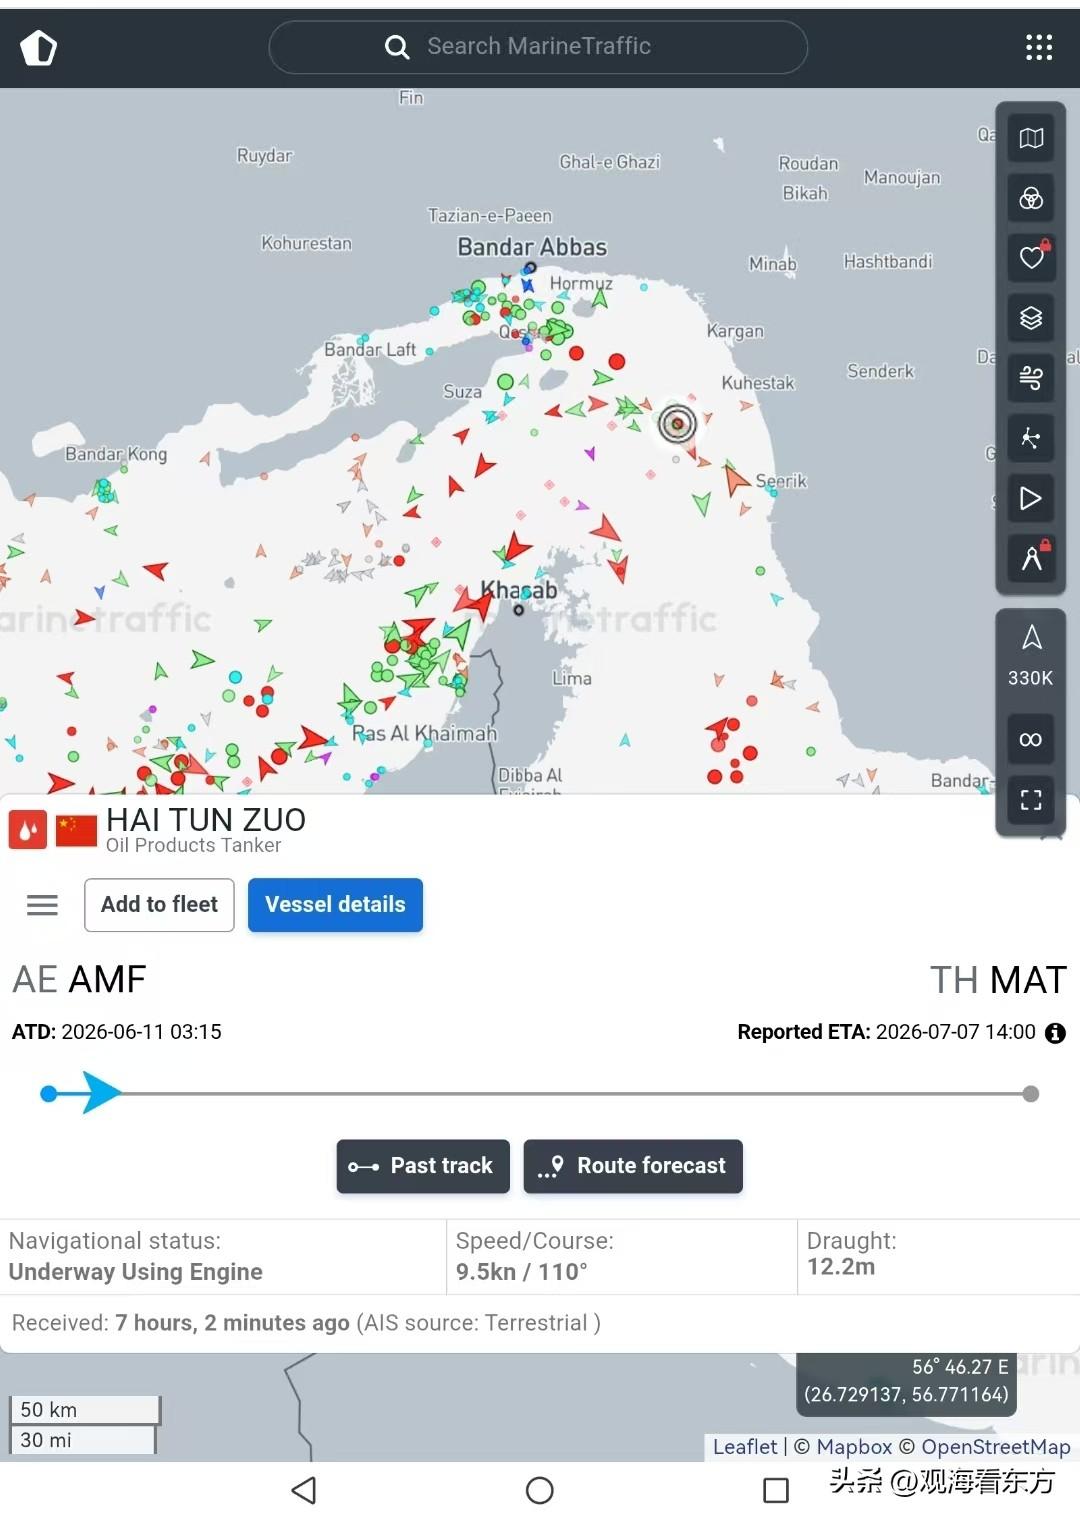Image resolution: width=1080 pixels, height=1519 pixels.
Task: Show the 330K vessels counter
Action: [x=1031, y=656]
